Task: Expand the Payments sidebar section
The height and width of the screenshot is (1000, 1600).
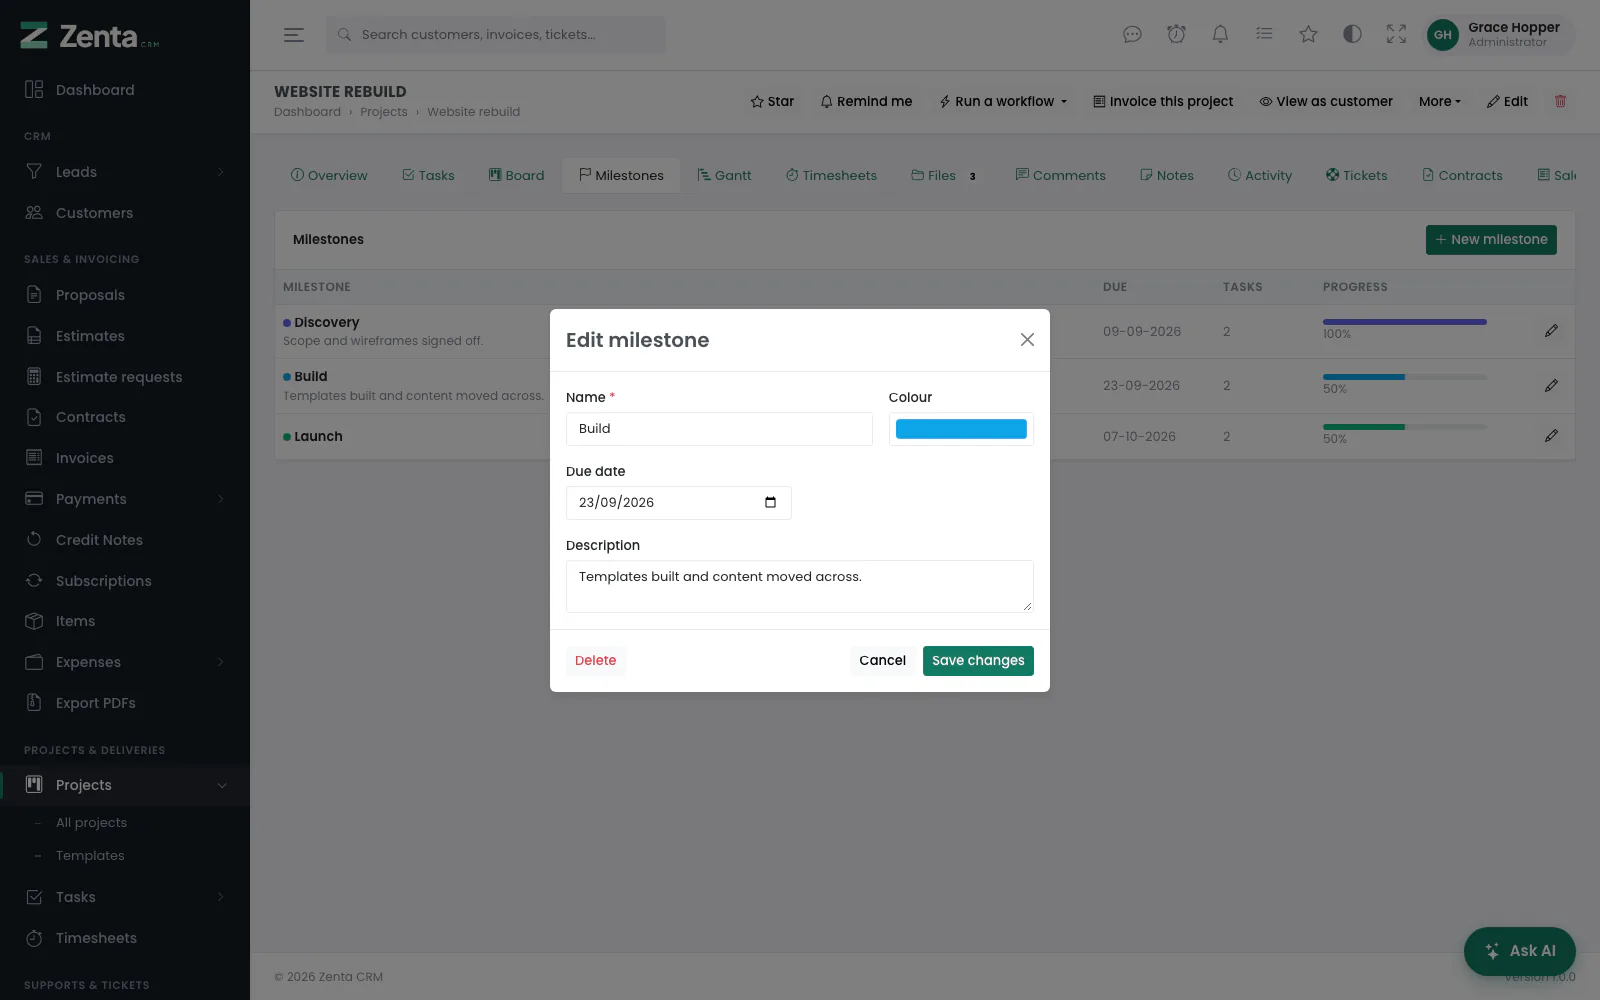Action: click(125, 499)
